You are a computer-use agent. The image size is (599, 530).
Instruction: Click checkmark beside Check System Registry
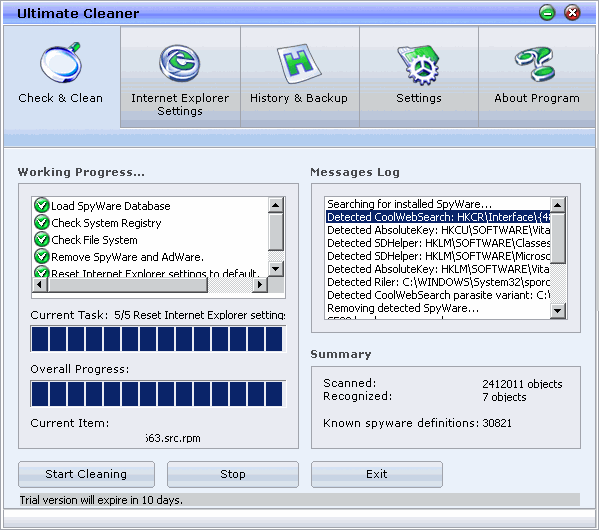(x=42, y=222)
